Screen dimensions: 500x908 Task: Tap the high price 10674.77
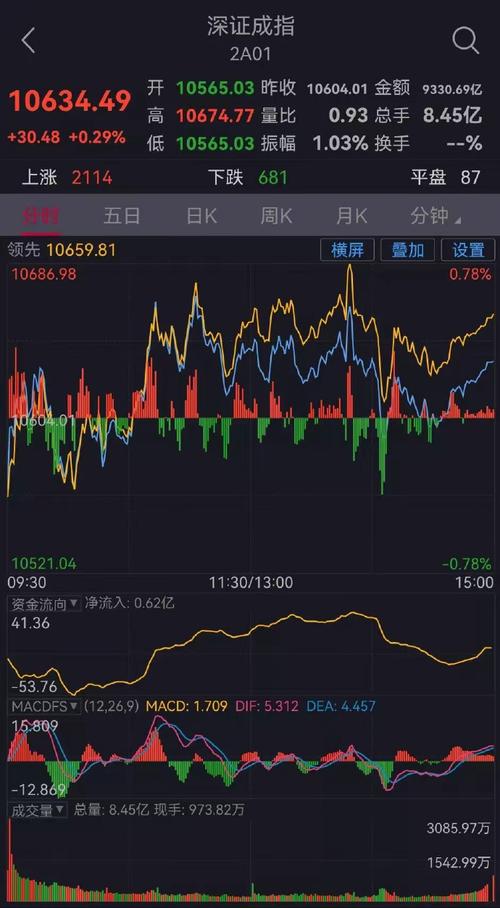coord(215,116)
